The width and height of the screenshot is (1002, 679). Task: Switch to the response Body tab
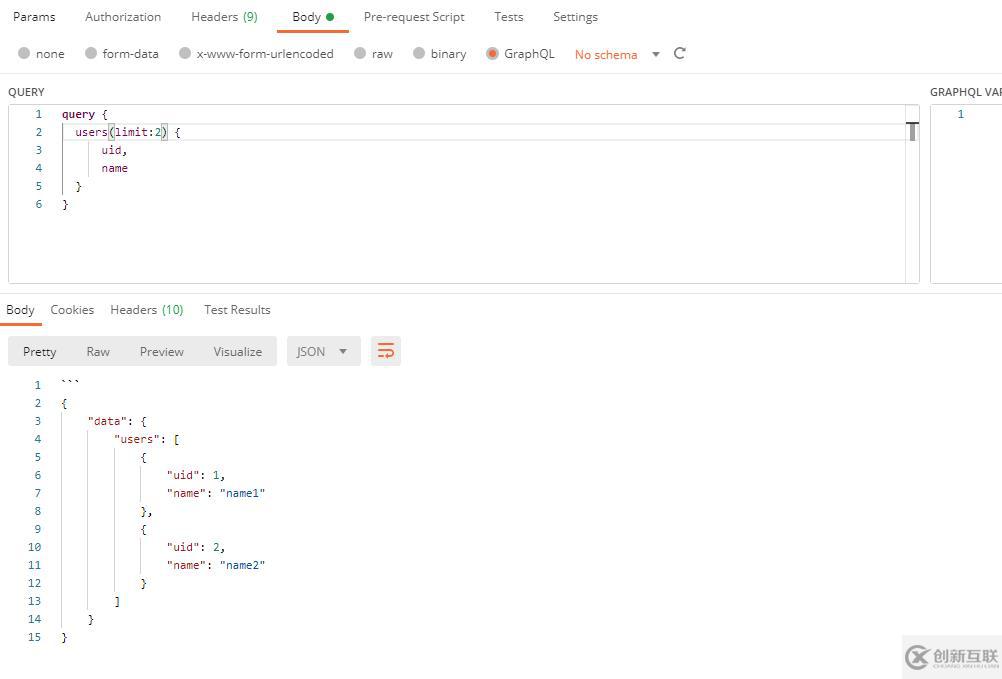(20, 310)
